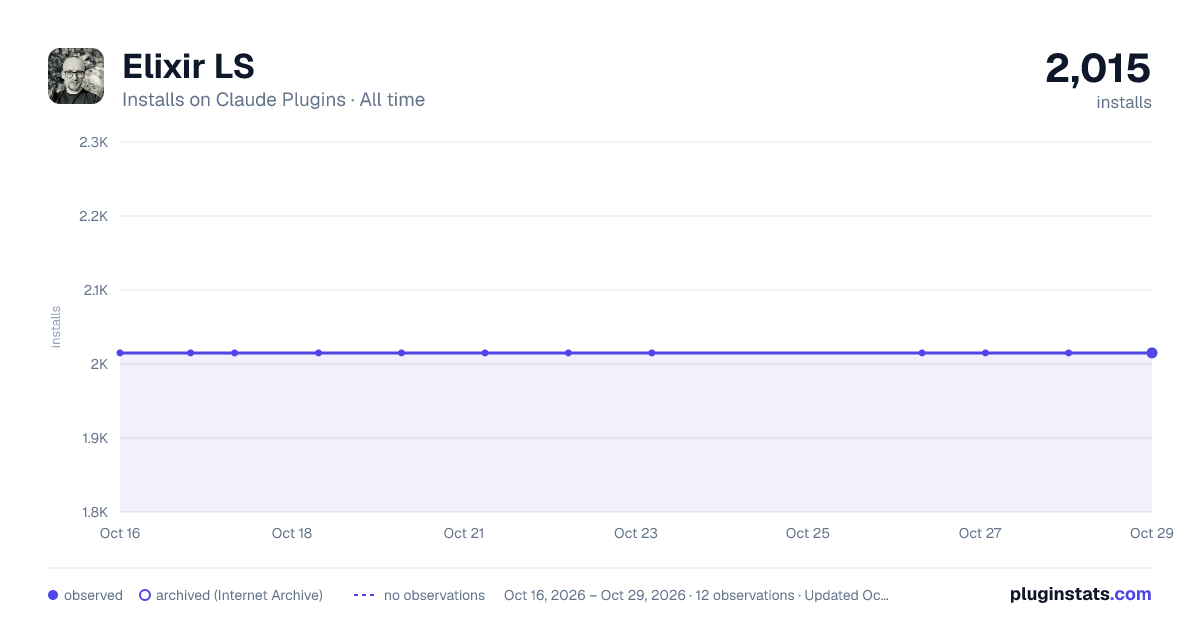This screenshot has height=630, width=1200.
Task: Select the Oct 29 final data point
Action: 1152,353
